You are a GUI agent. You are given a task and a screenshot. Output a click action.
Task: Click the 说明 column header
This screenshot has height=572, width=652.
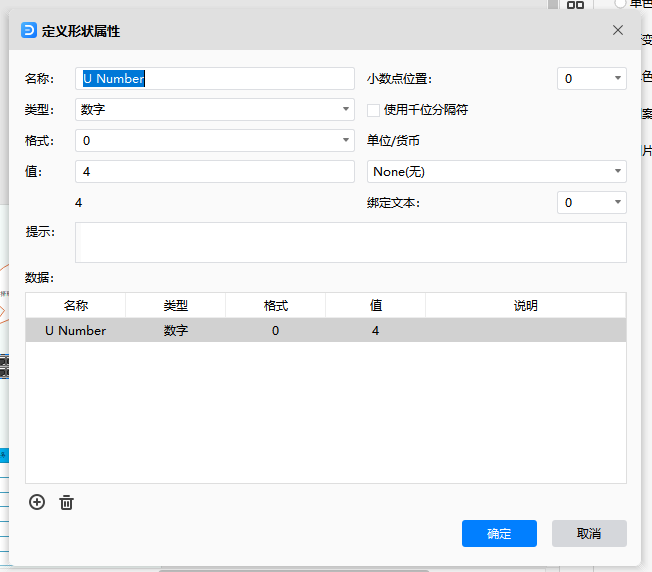coord(526,306)
